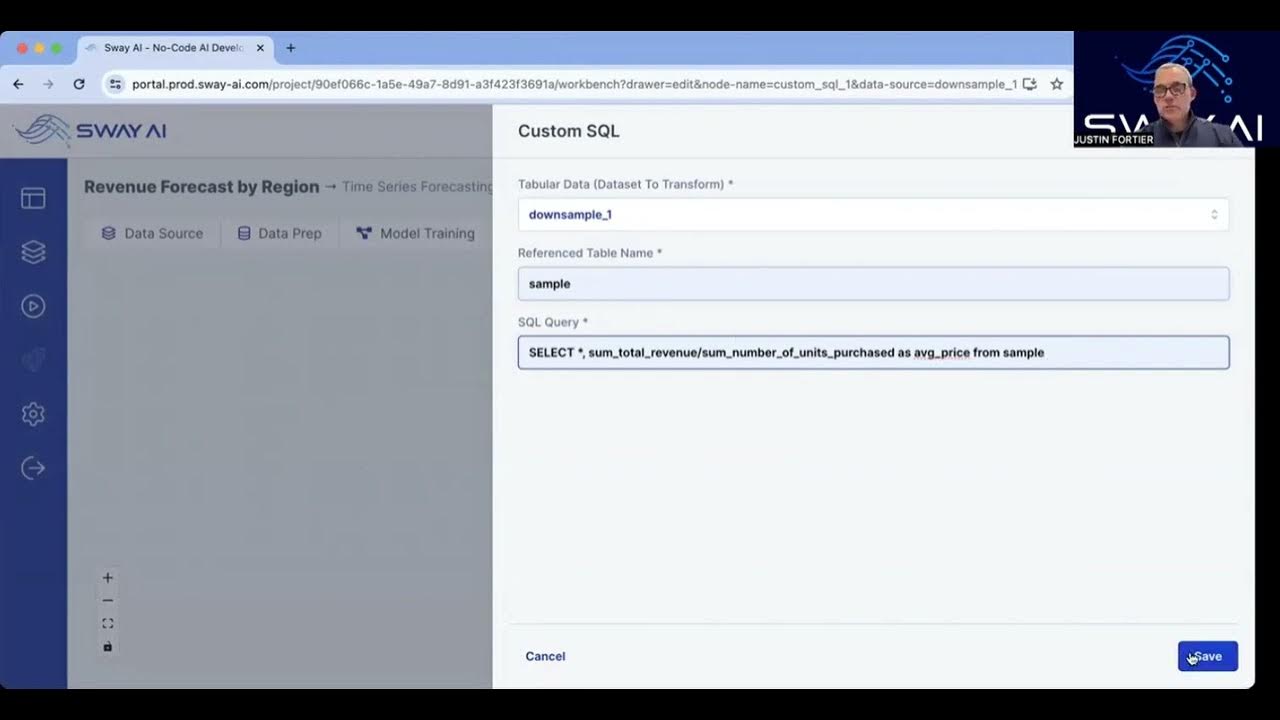
Task: Click the shield sidebar icon
Action: [x=33, y=360]
